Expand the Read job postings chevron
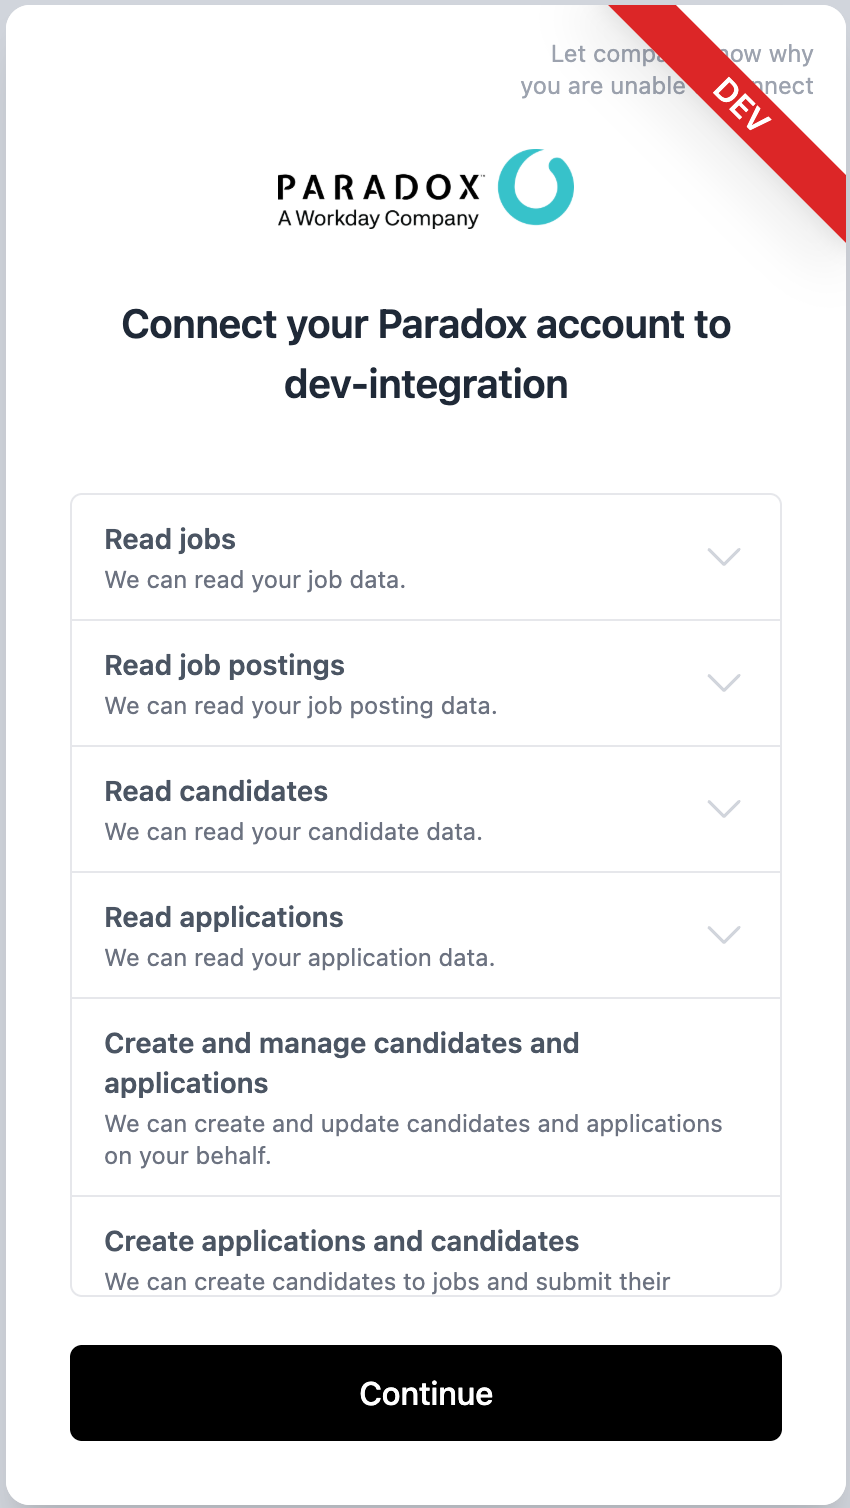 click(723, 683)
